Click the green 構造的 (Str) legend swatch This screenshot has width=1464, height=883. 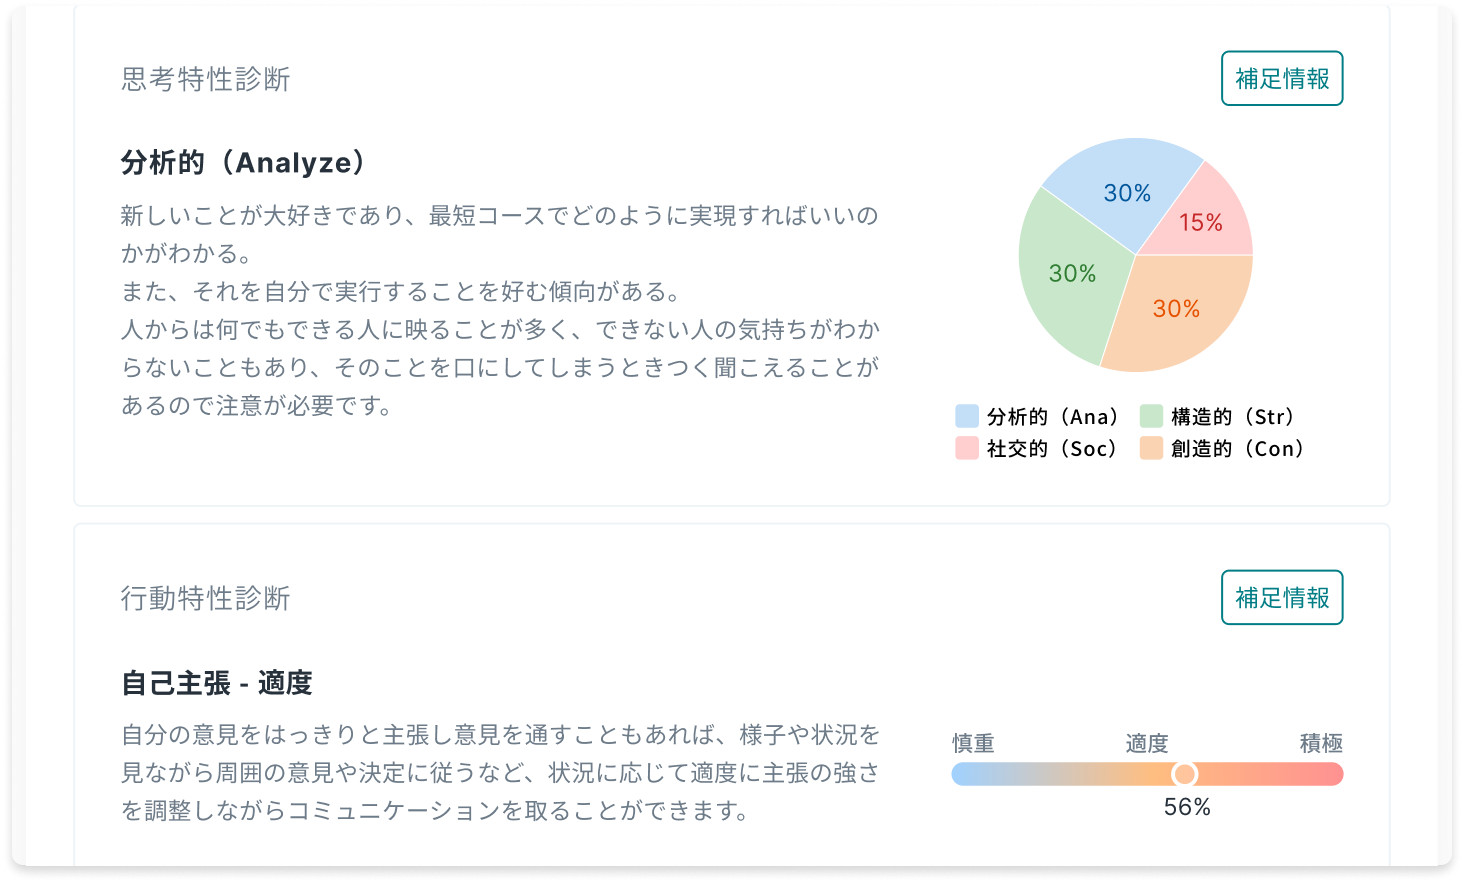pyautogui.click(x=1151, y=416)
